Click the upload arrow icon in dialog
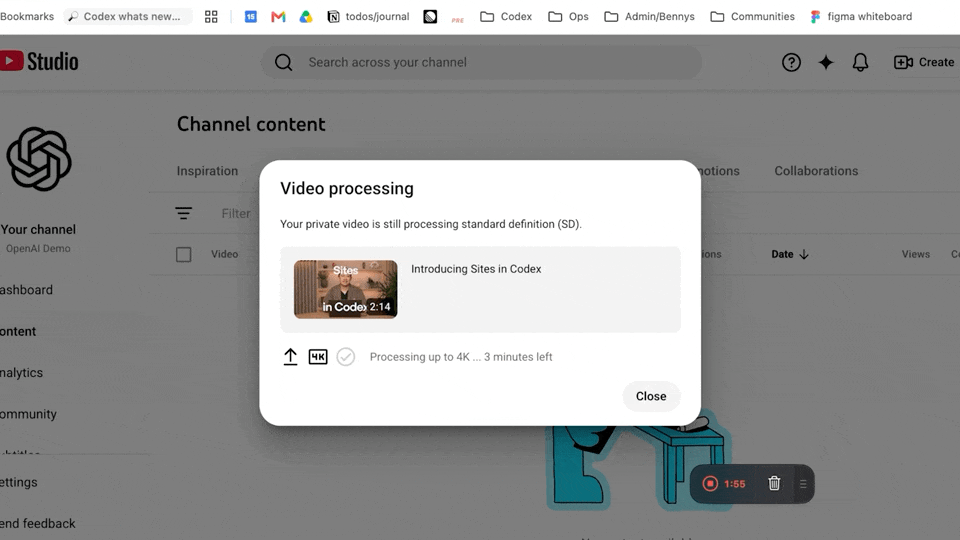 click(x=290, y=356)
